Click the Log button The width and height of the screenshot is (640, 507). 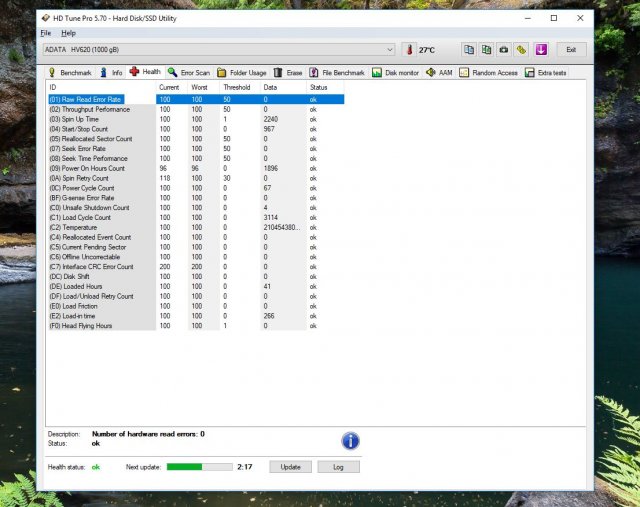(x=338, y=467)
